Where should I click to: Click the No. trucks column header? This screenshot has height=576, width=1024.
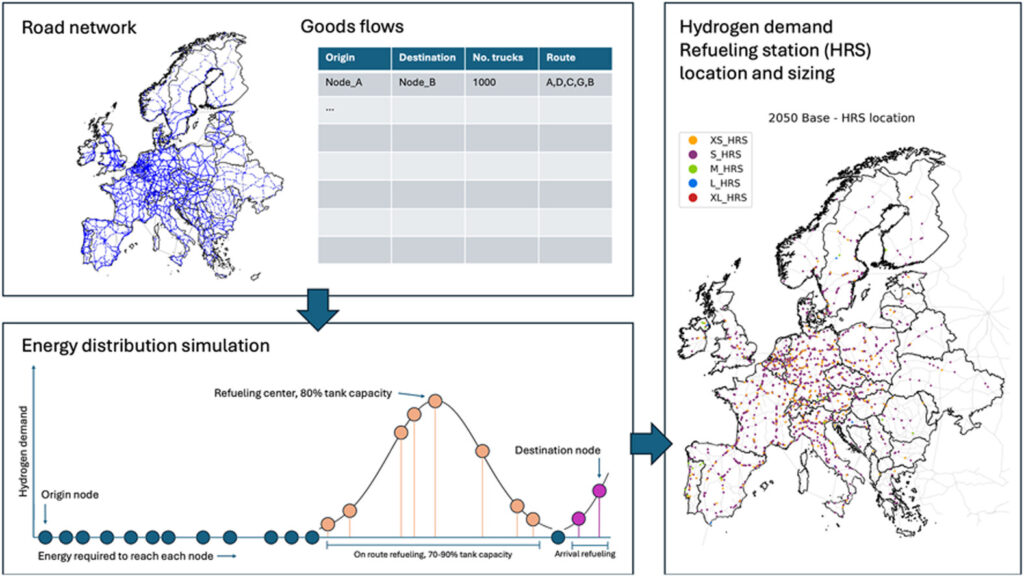[x=500, y=58]
